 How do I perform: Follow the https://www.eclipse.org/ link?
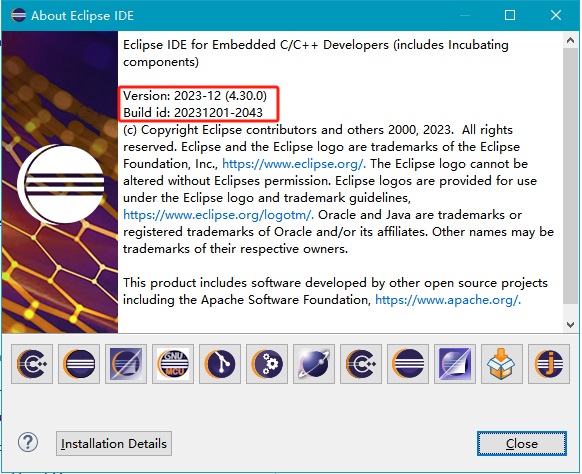pos(294,164)
